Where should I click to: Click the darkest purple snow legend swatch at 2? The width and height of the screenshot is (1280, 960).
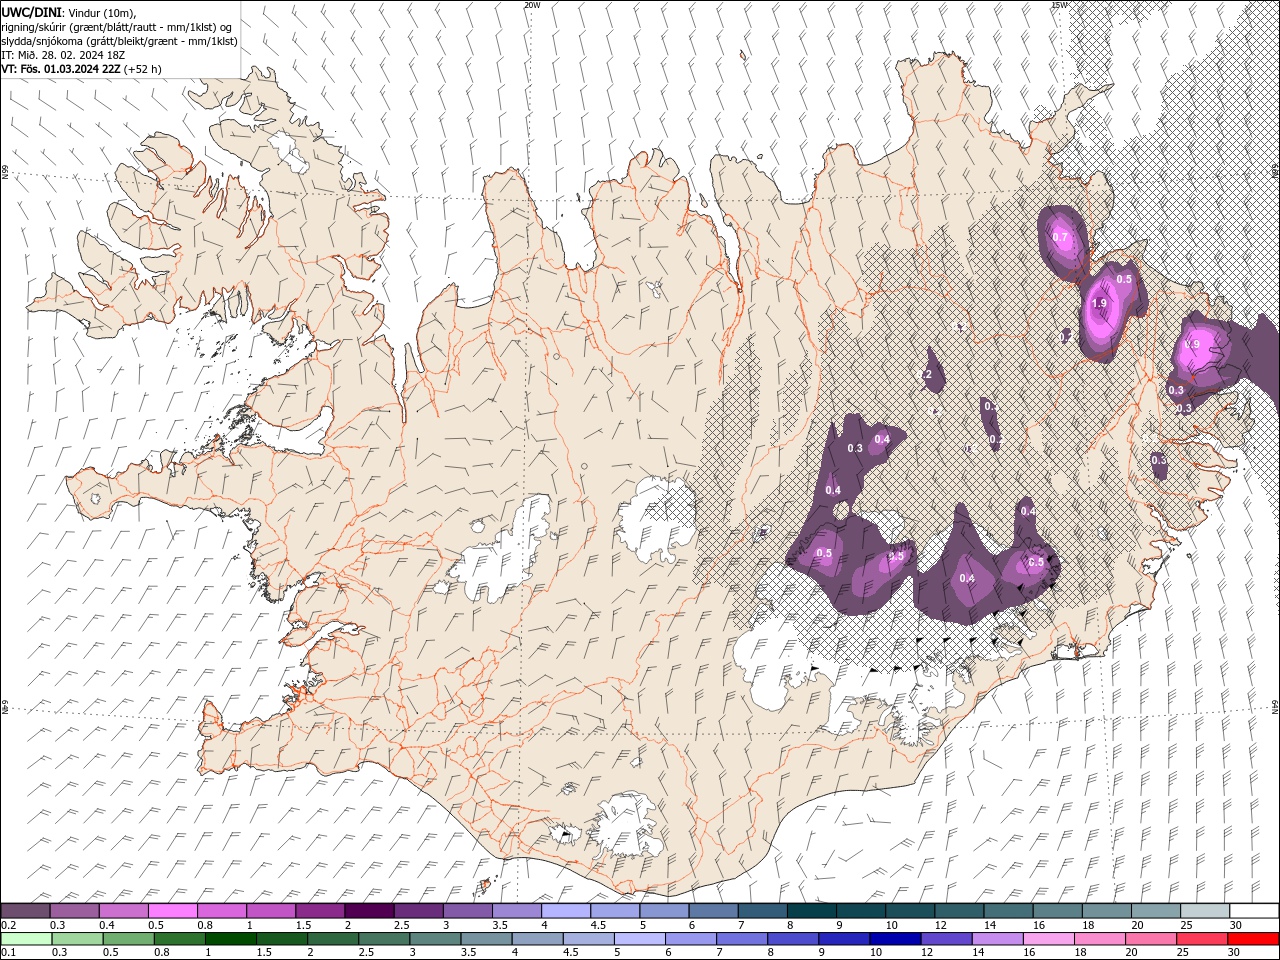click(x=369, y=911)
